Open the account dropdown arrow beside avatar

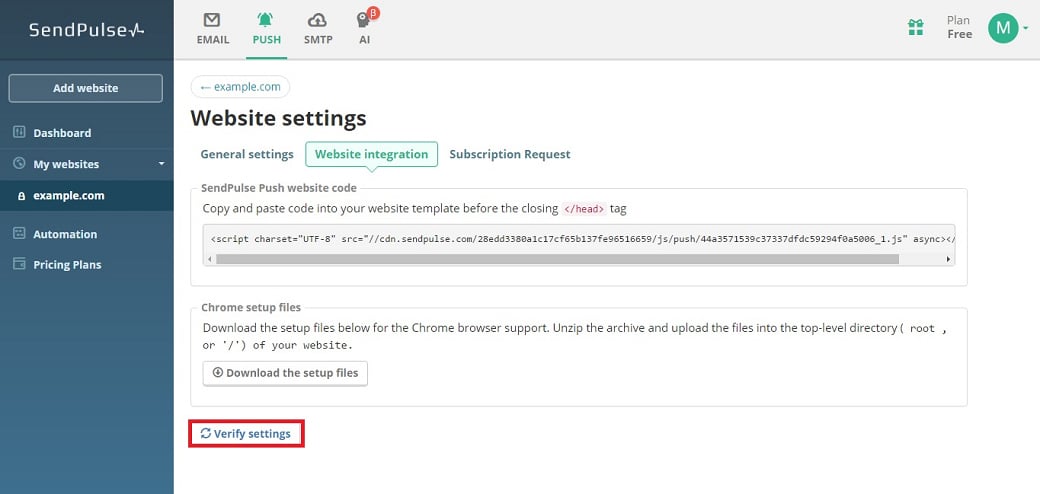tap(1026, 28)
